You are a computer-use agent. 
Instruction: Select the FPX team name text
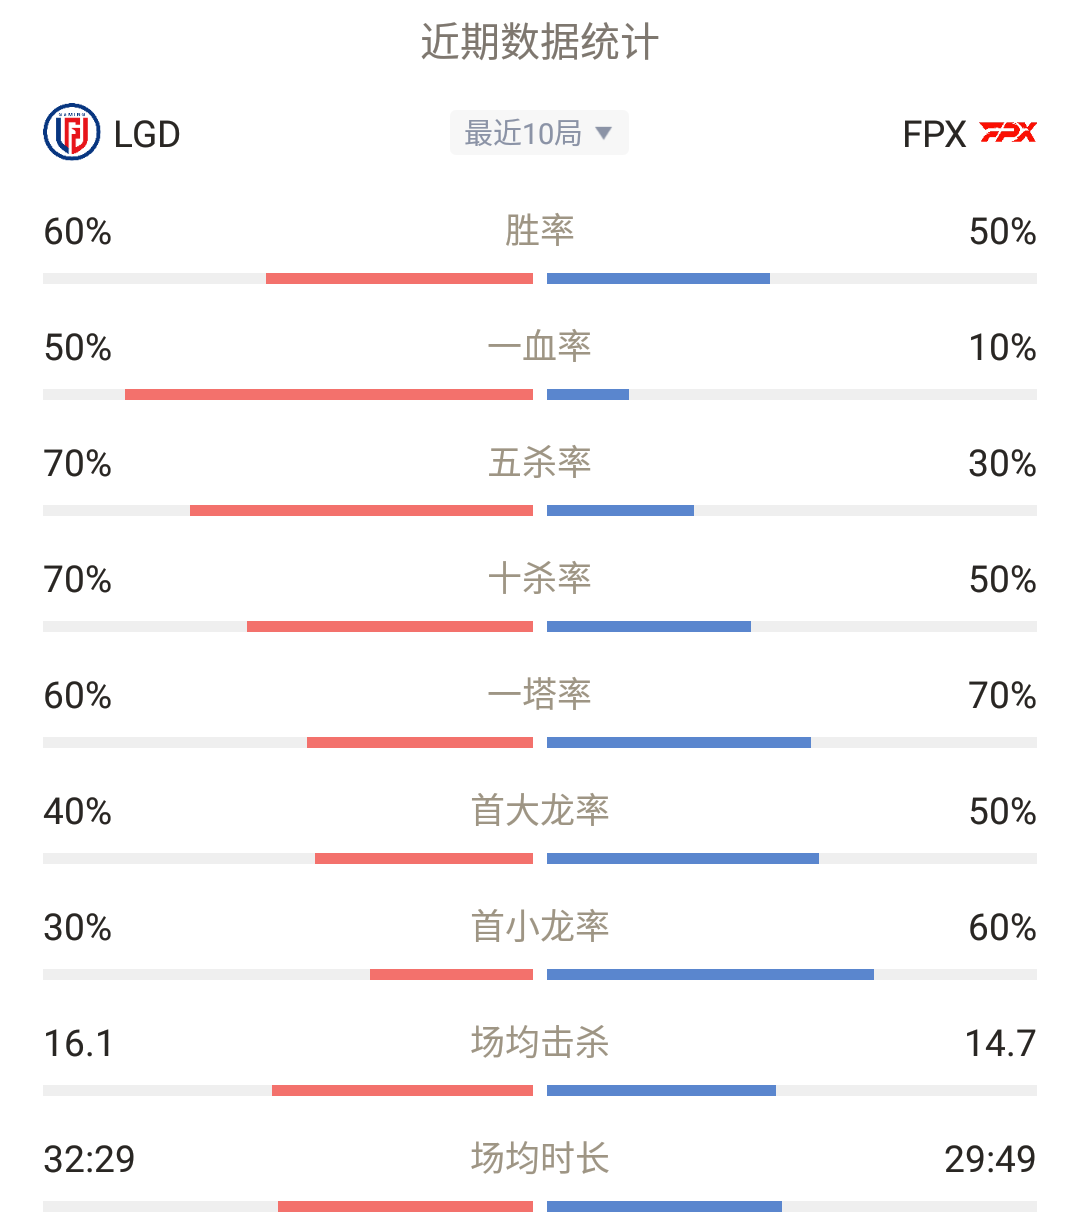click(x=934, y=134)
